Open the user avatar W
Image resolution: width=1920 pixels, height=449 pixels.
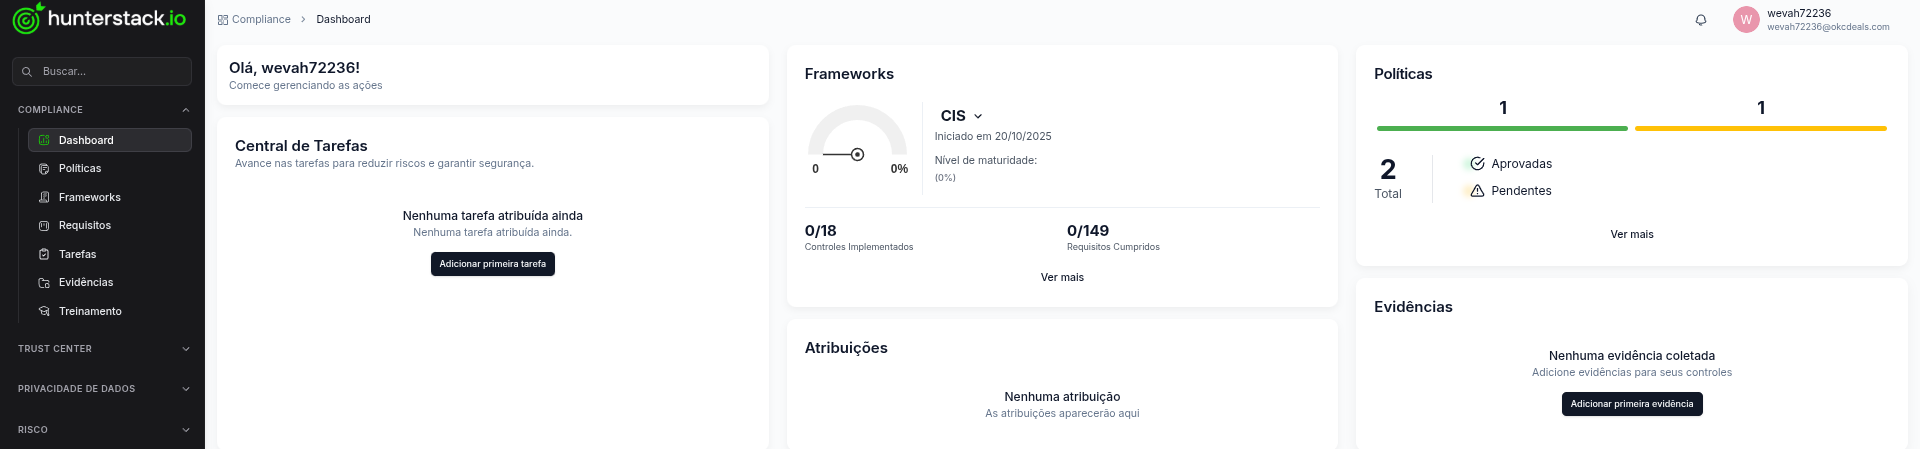coord(1746,20)
